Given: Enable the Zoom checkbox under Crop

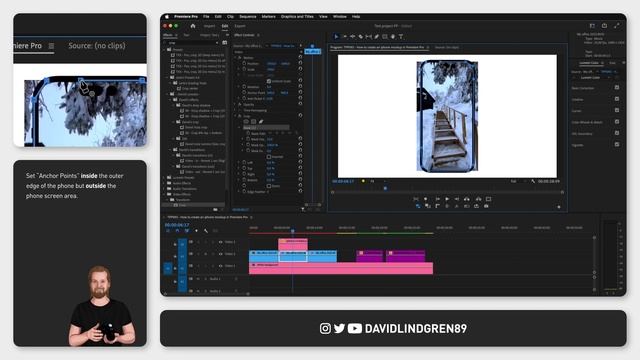Looking at the screenshot, I should [269, 186].
